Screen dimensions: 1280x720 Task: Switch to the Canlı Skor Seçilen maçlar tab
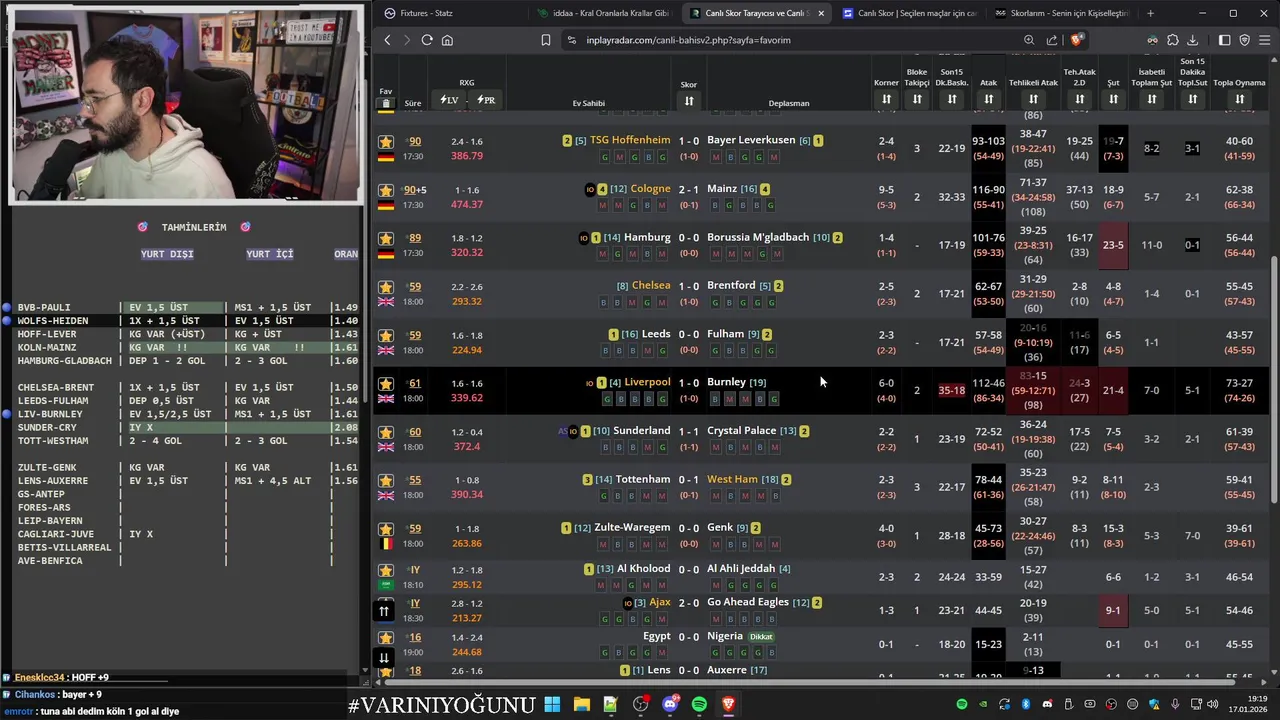(x=908, y=13)
